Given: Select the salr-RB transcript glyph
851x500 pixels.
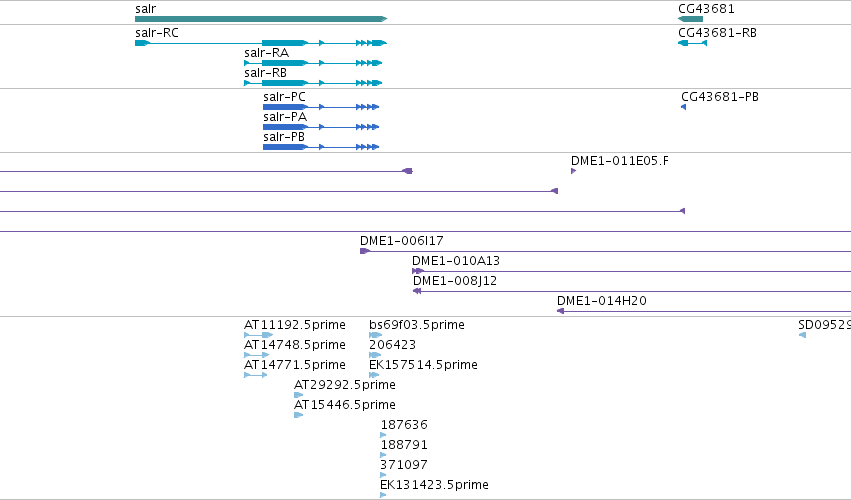Looking at the screenshot, I should 313,83.
